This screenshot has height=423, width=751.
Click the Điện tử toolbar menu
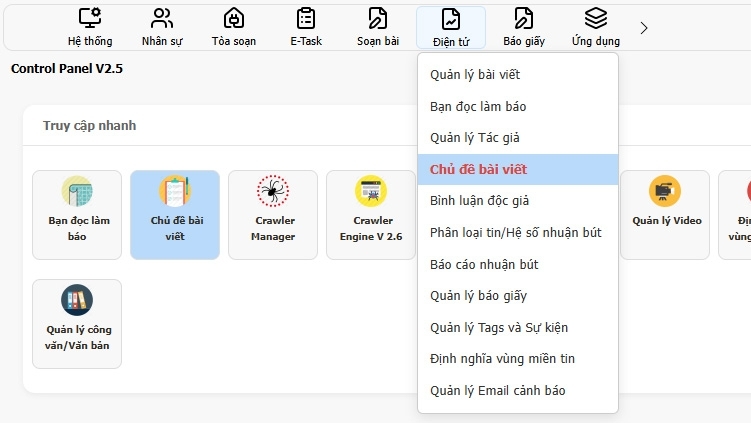tap(451, 28)
